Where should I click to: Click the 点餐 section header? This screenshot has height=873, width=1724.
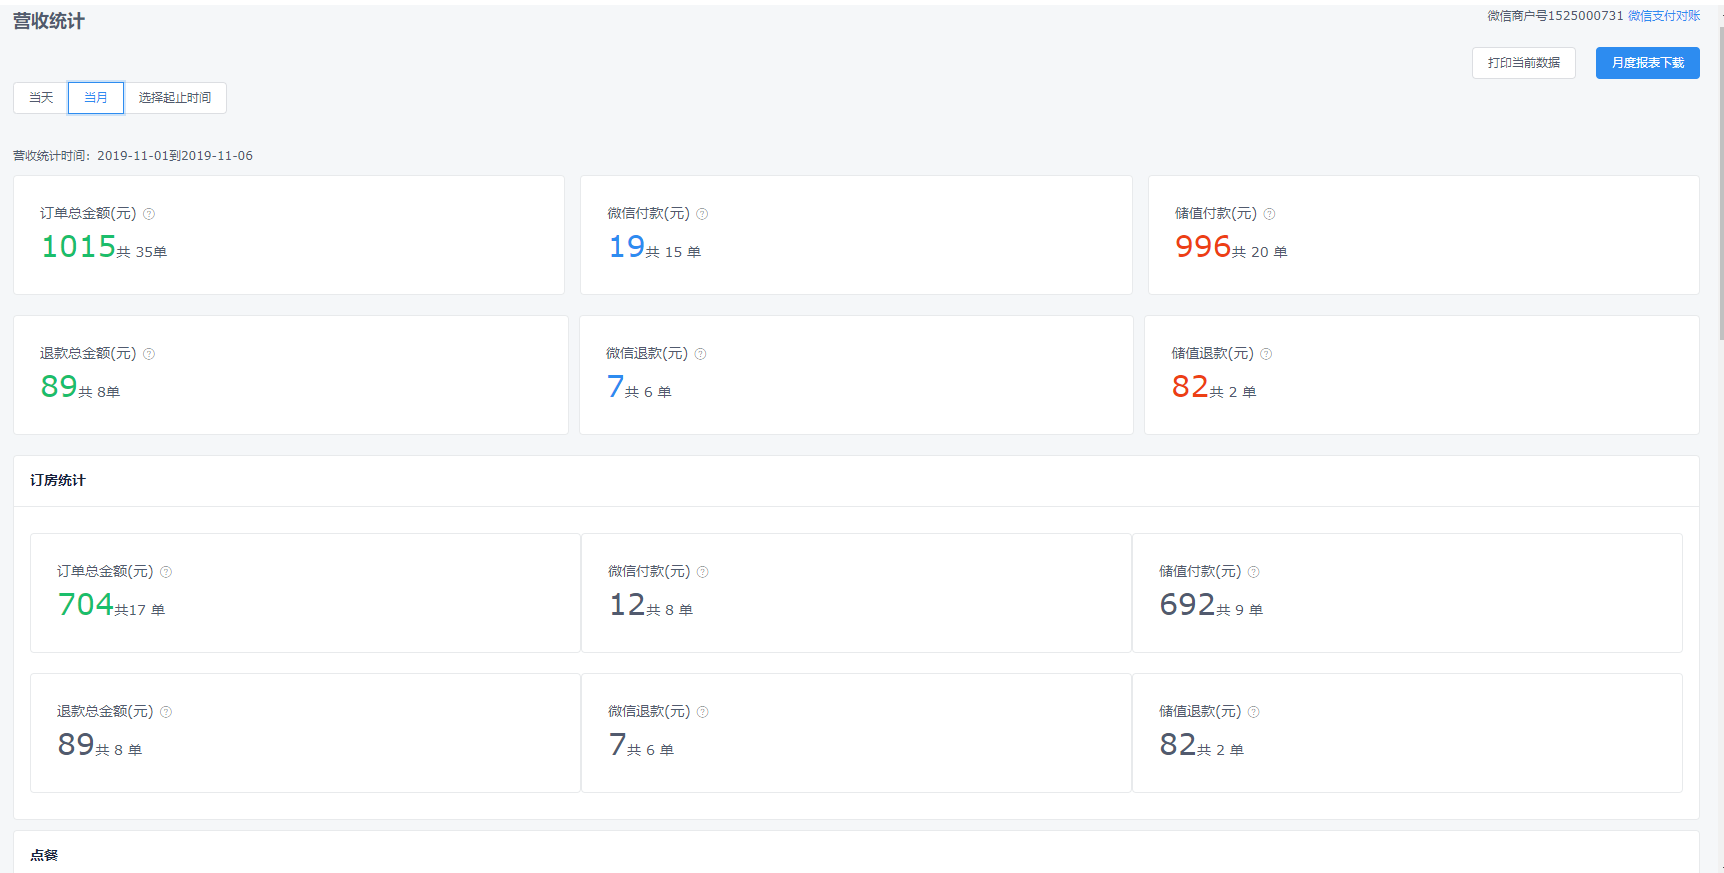tap(44, 856)
